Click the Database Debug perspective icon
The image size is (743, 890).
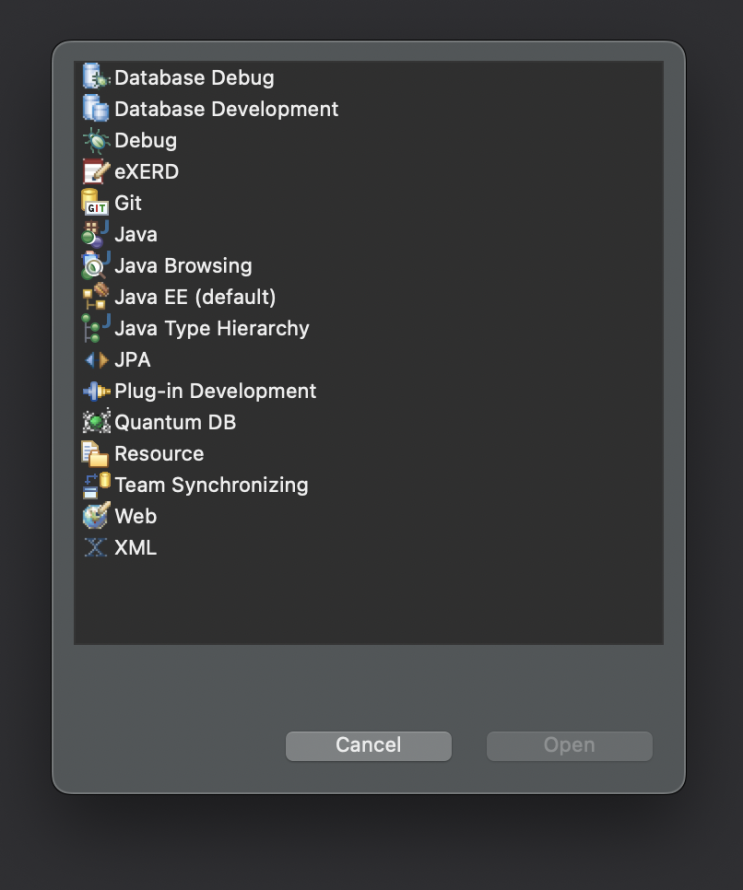pyautogui.click(x=95, y=77)
